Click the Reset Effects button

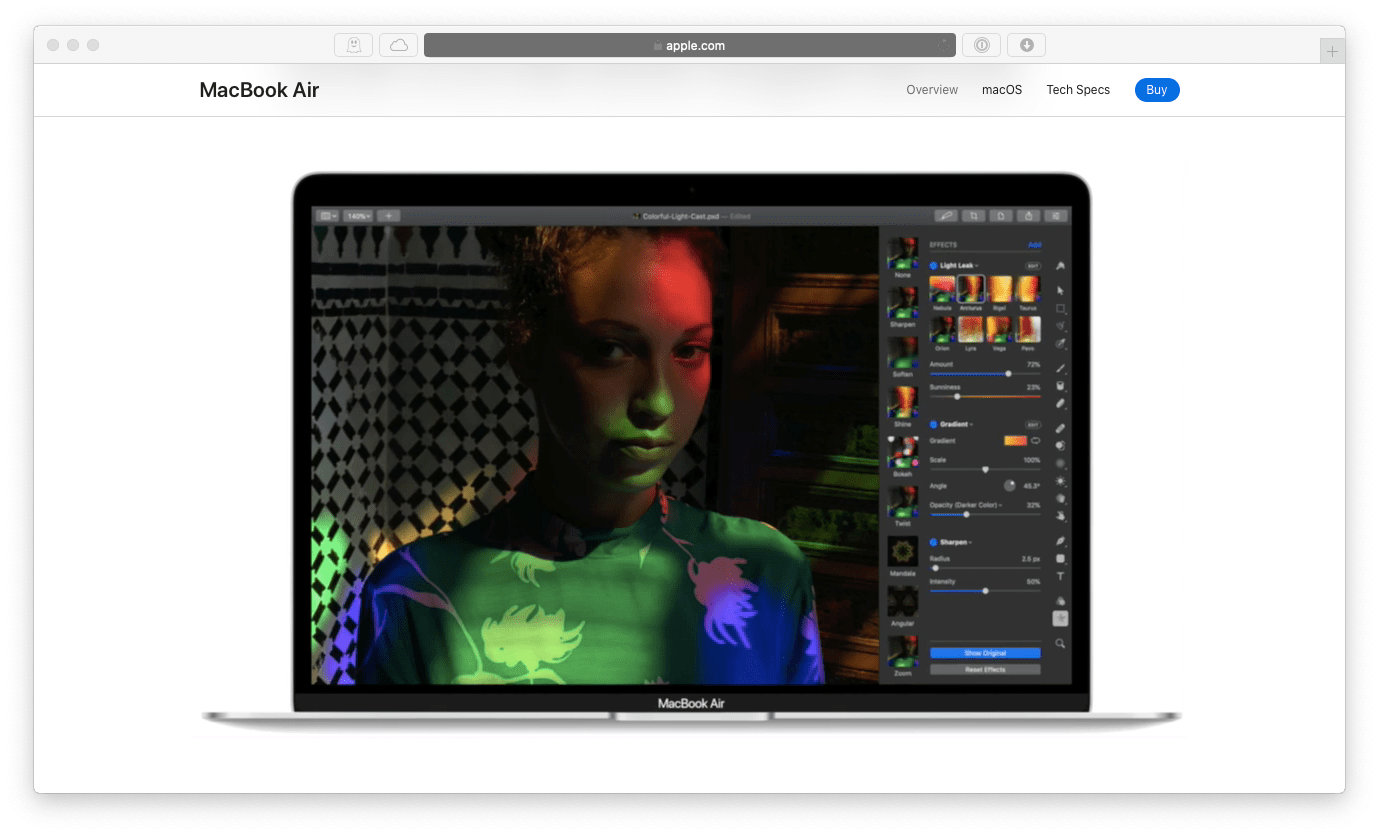coord(985,670)
